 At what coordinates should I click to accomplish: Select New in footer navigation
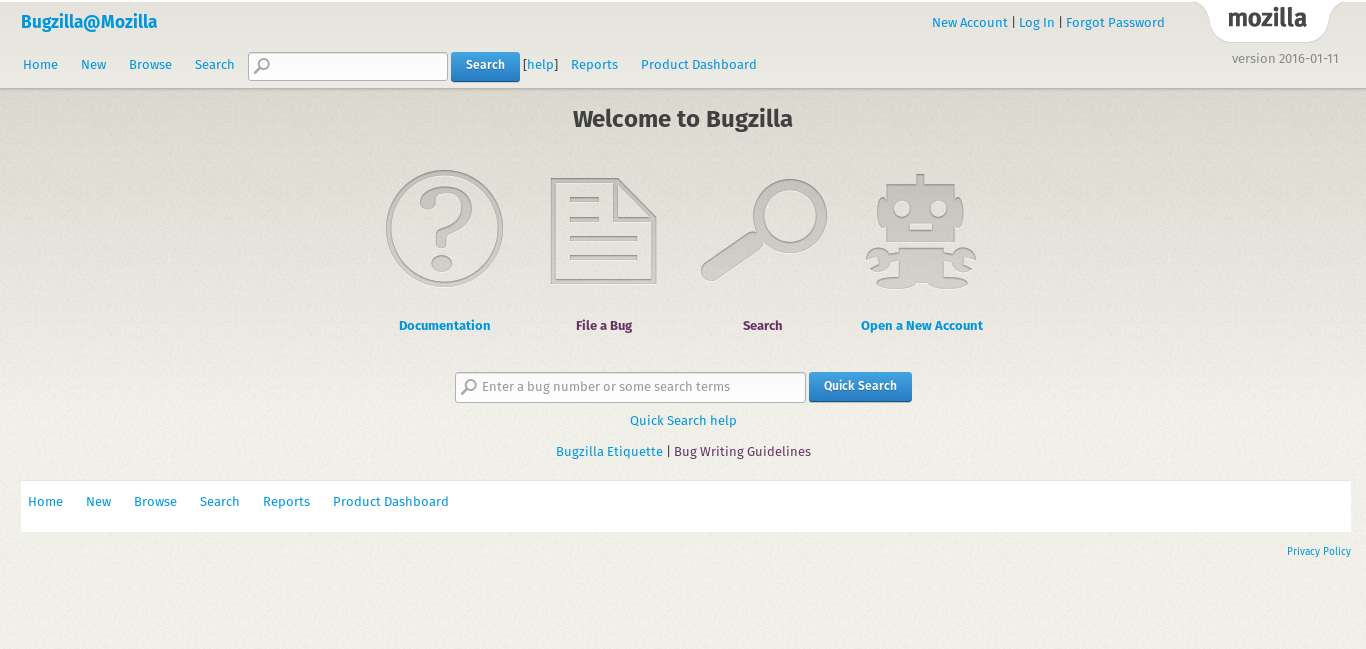[x=99, y=502]
